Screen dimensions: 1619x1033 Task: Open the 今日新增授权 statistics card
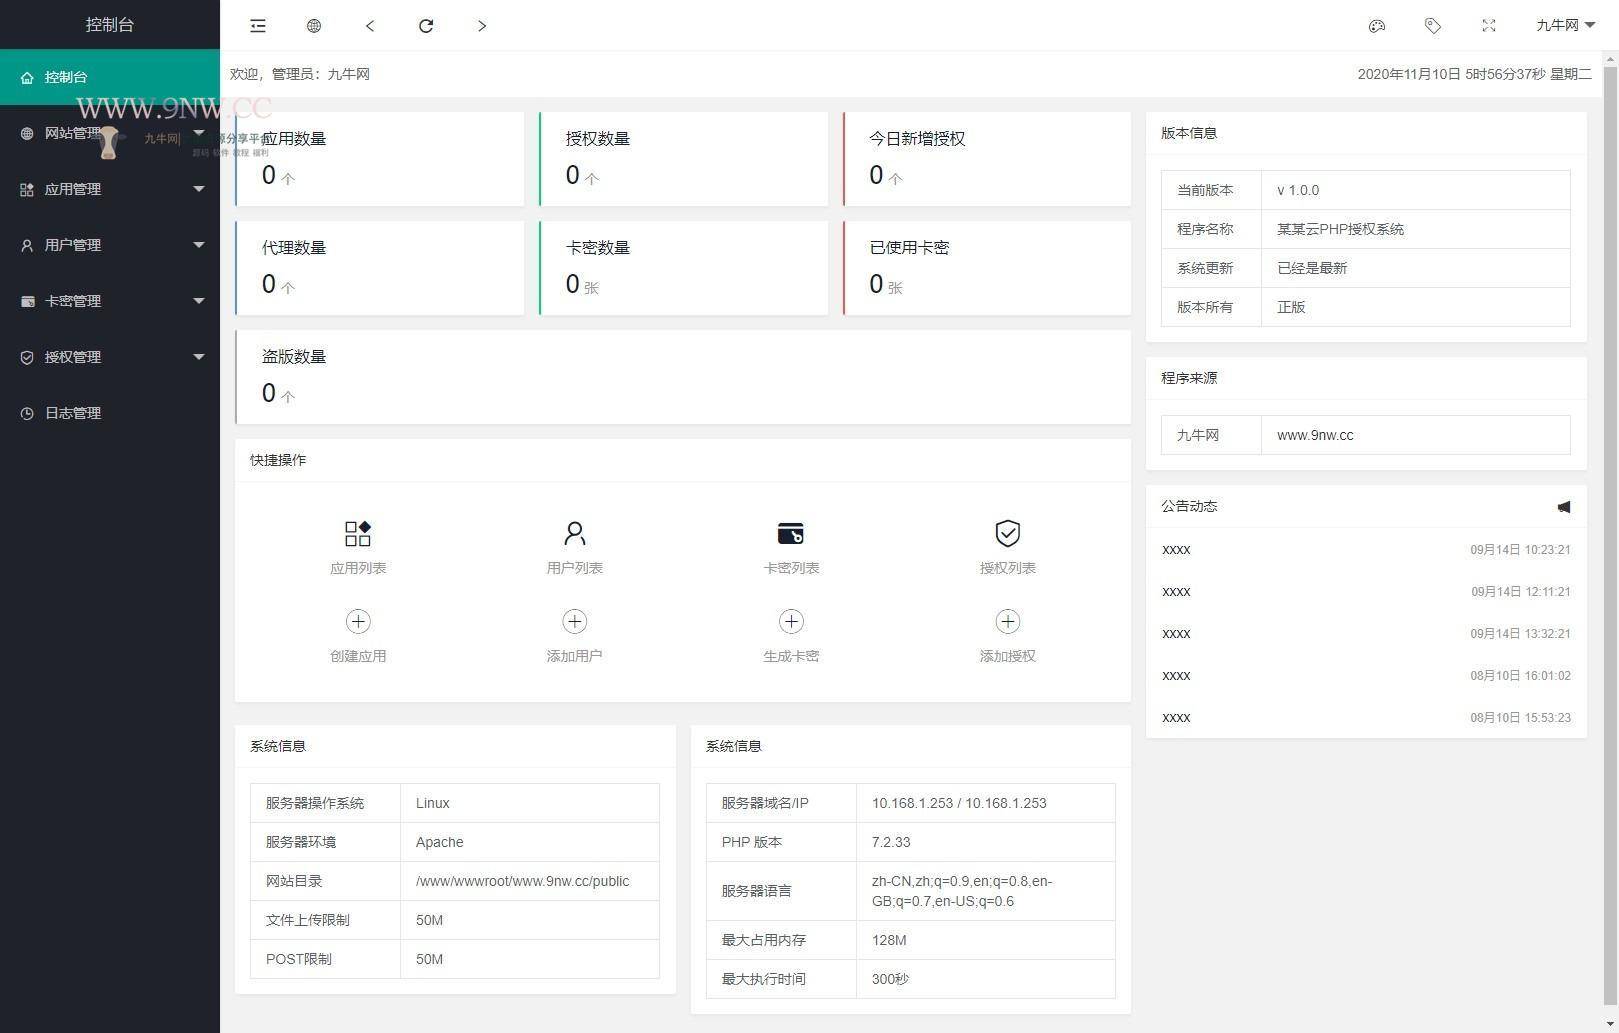tap(987, 159)
